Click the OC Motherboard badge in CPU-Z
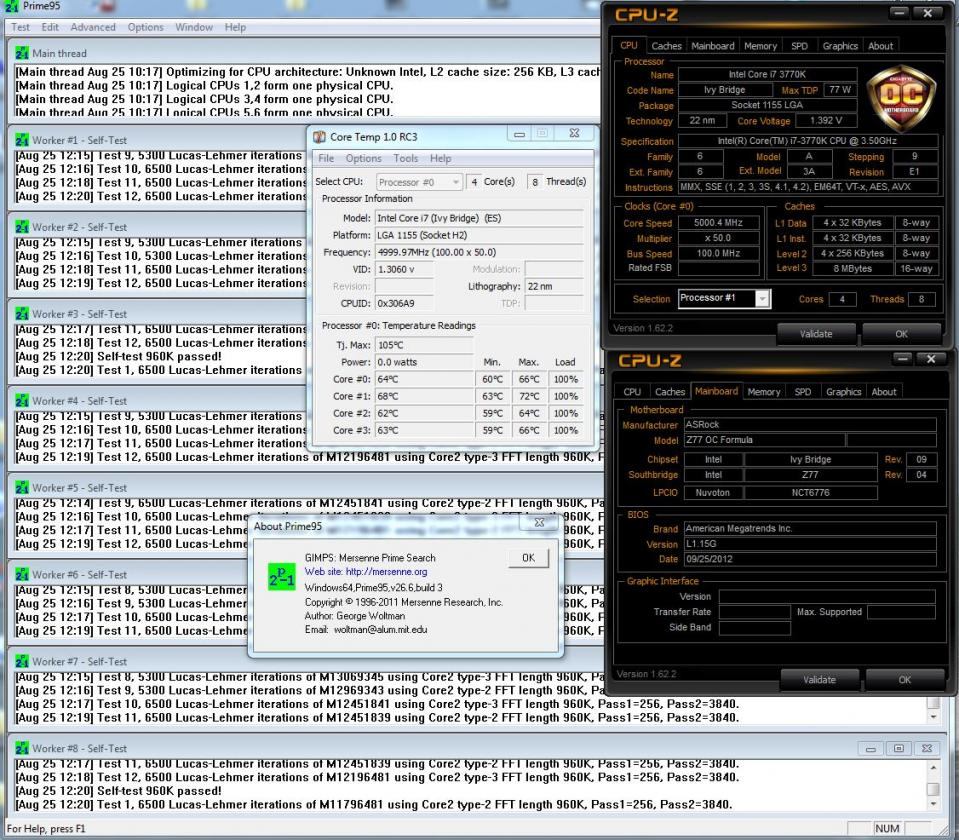Image resolution: width=959 pixels, height=840 pixels. (x=901, y=98)
